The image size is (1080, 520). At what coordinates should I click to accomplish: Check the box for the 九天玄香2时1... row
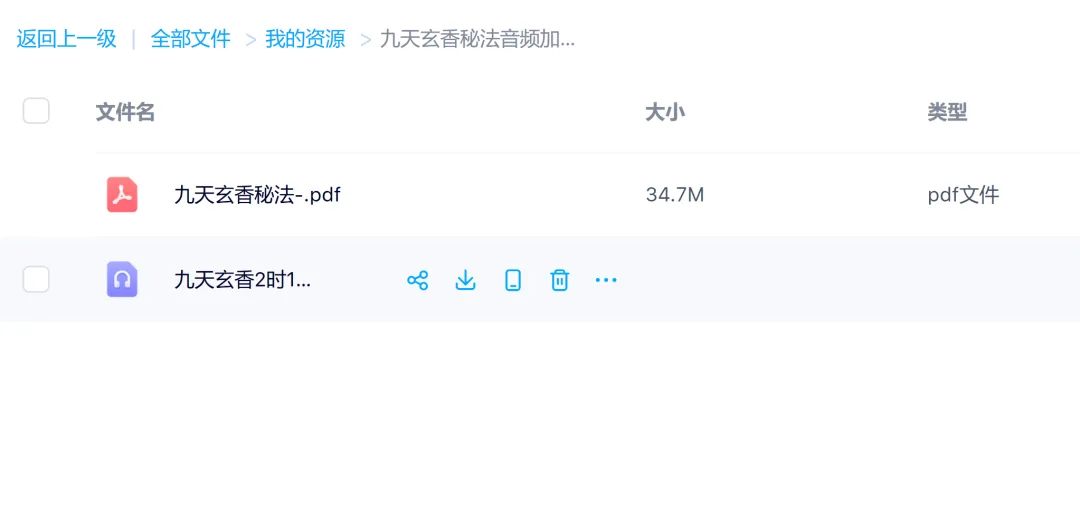37,280
